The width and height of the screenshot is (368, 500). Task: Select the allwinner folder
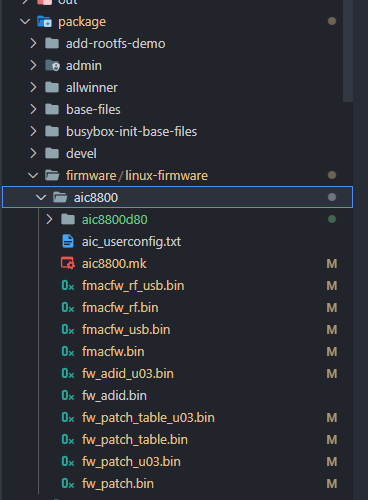click(x=92, y=87)
